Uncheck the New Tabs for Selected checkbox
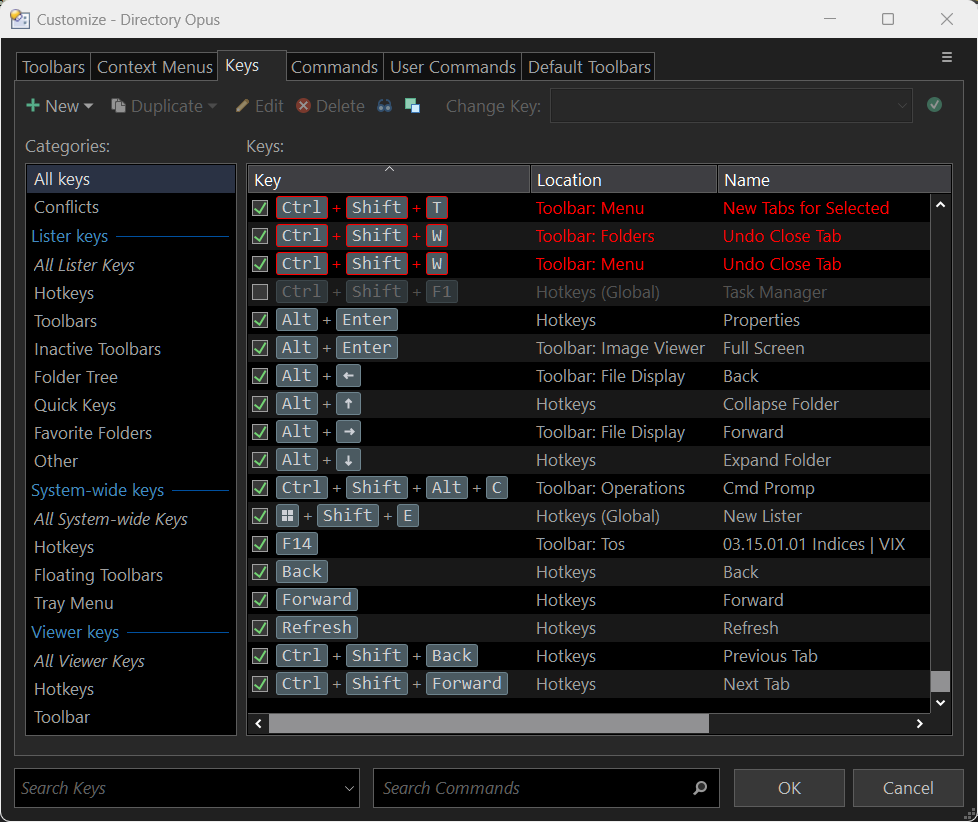Viewport: 978px width, 822px height. click(260, 208)
